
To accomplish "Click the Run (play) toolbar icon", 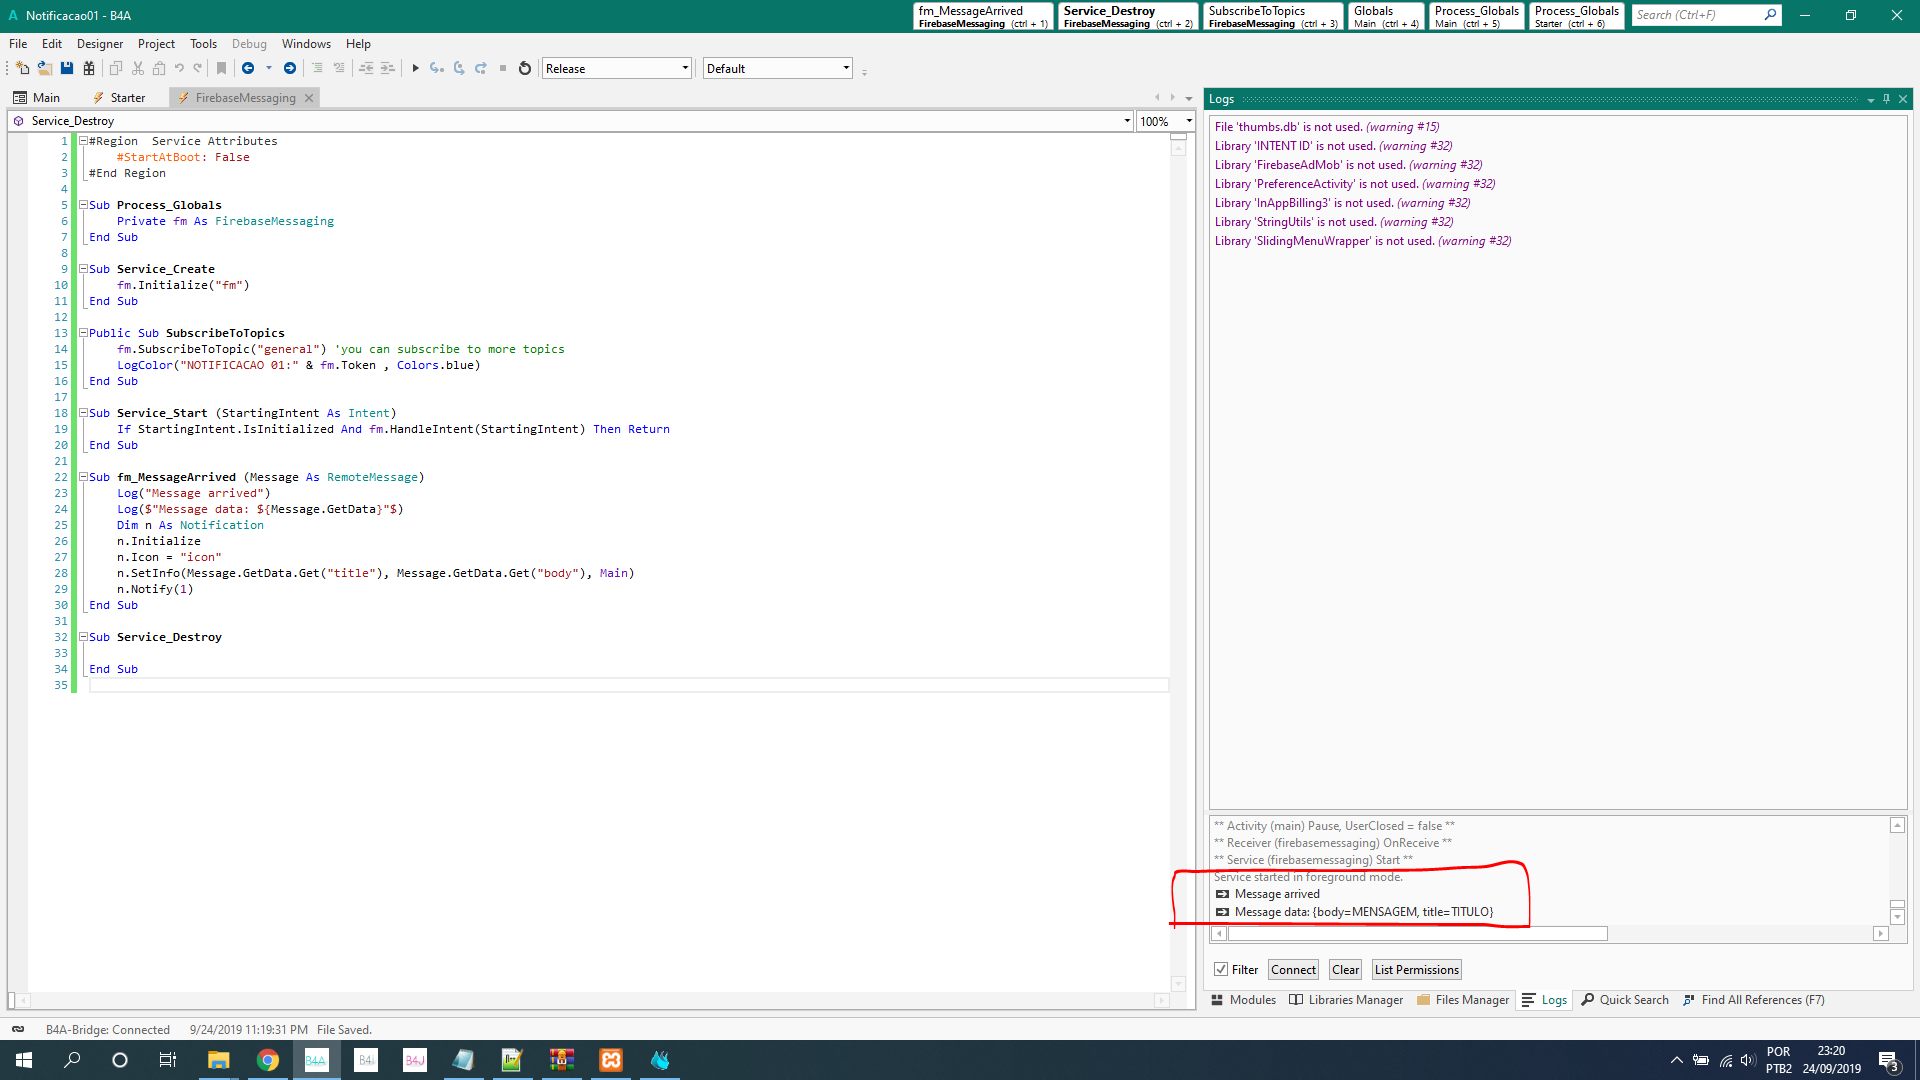I will tap(415, 68).
